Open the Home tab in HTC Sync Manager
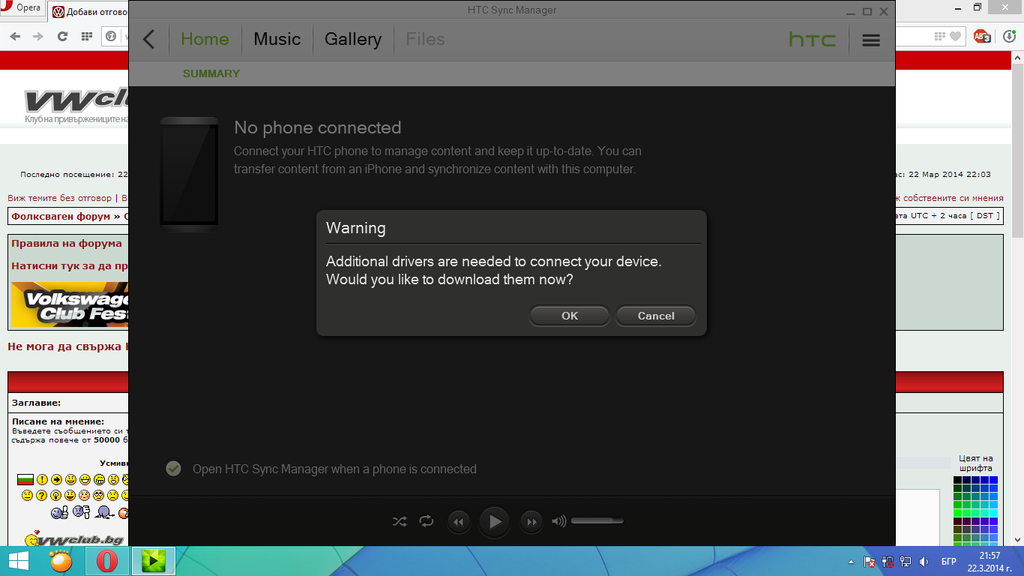 (204, 39)
